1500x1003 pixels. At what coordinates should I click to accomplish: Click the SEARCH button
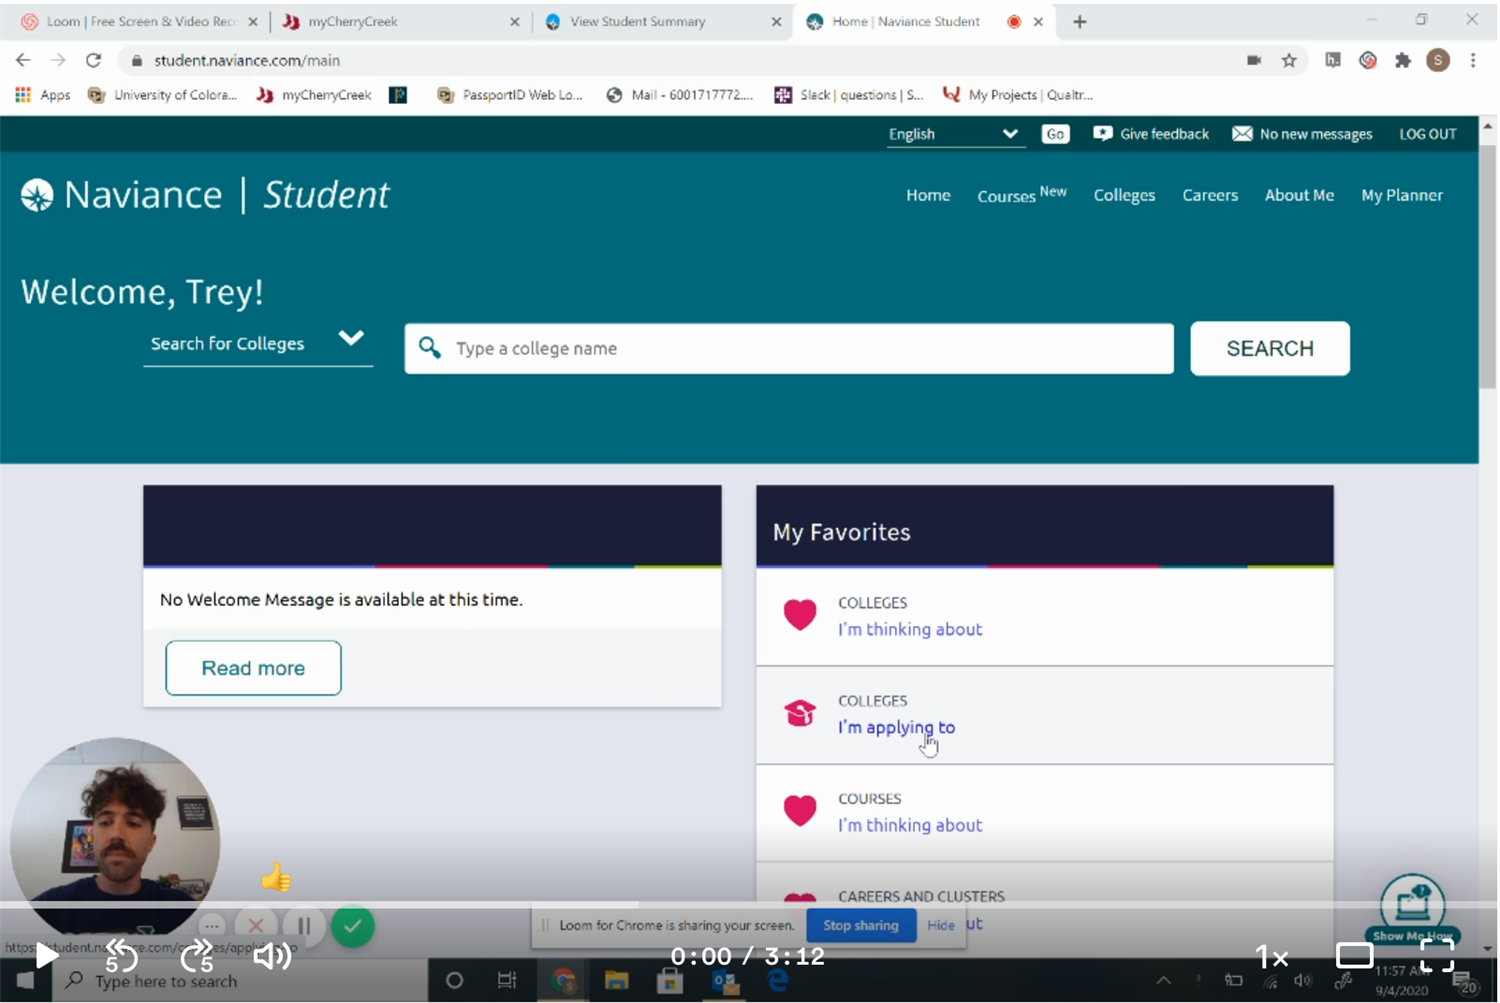point(1270,348)
